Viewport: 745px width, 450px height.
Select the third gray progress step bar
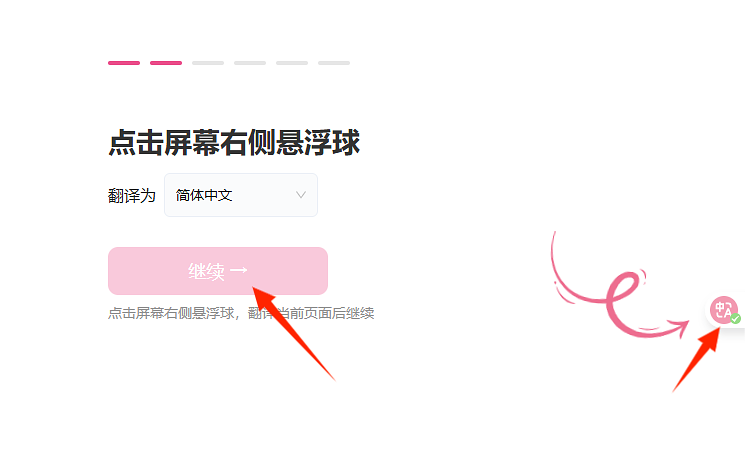click(x=208, y=63)
